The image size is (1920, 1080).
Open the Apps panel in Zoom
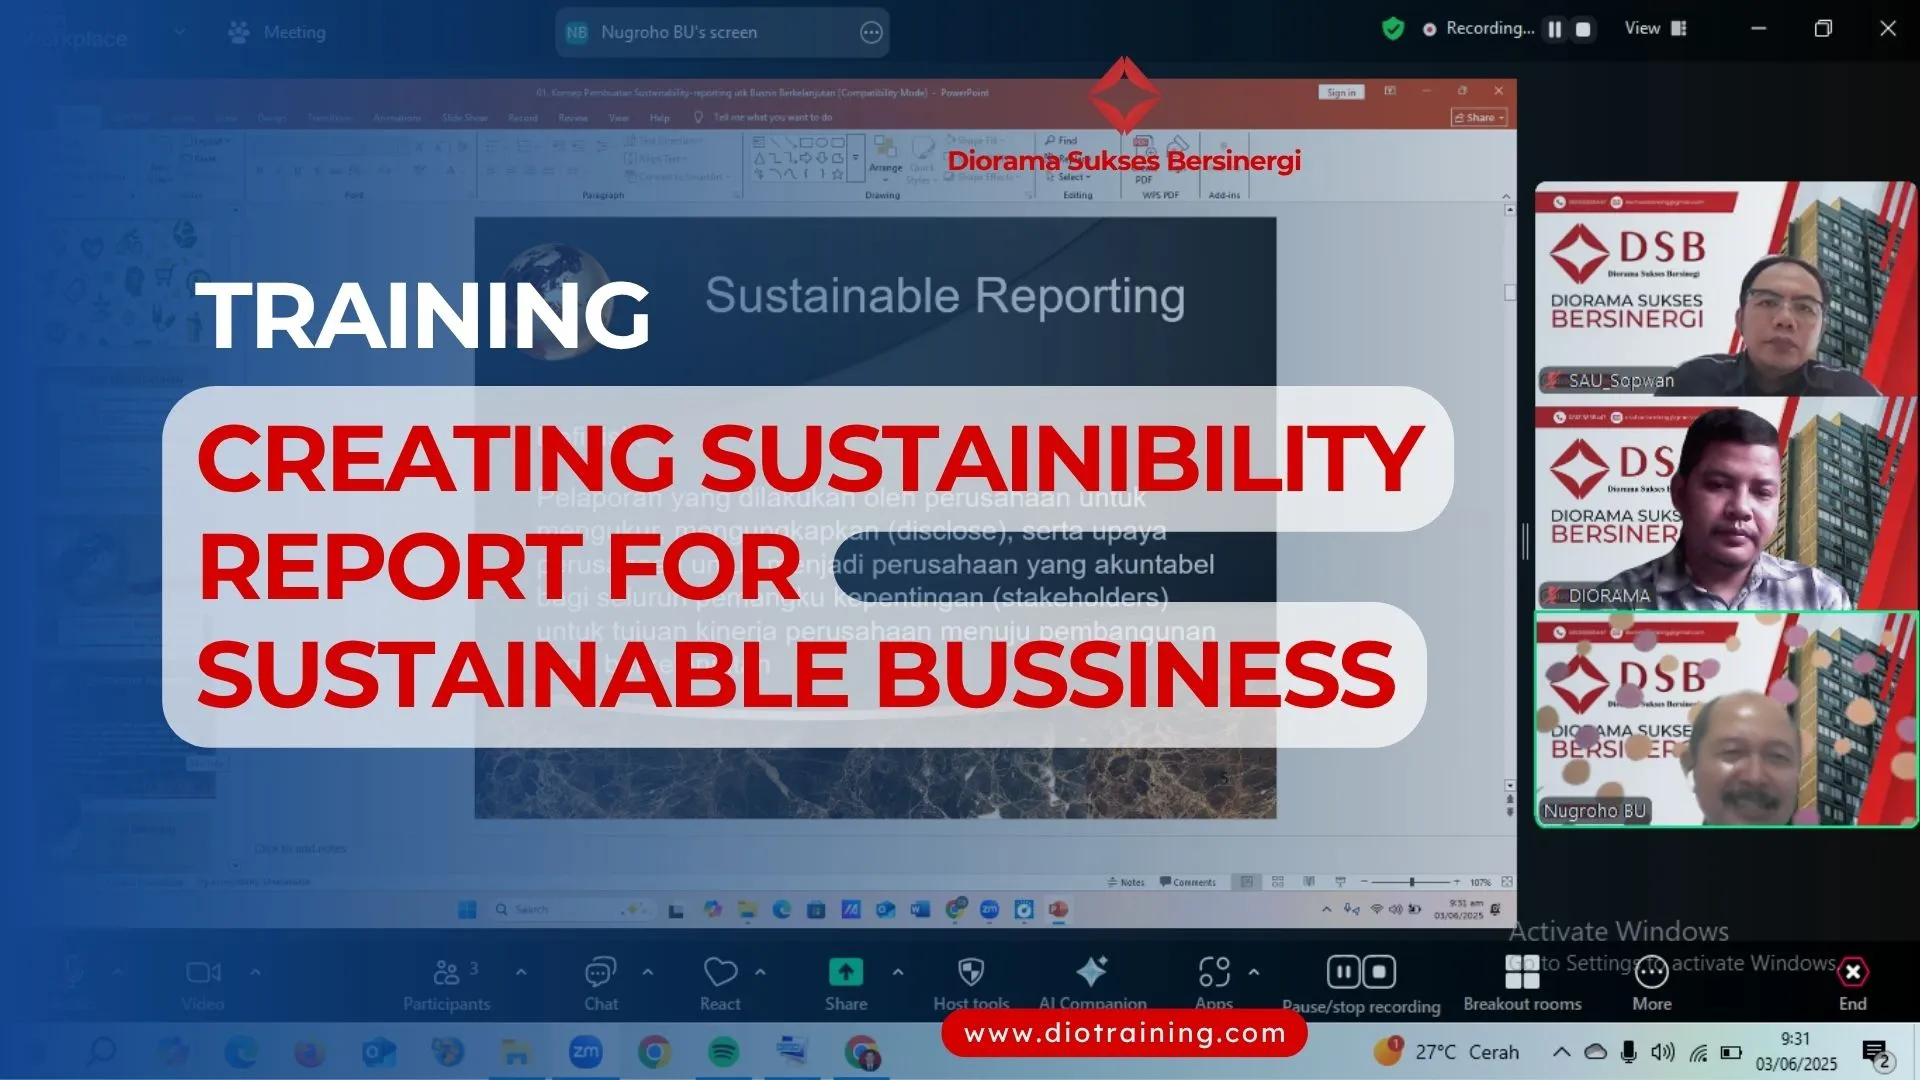1214,984
